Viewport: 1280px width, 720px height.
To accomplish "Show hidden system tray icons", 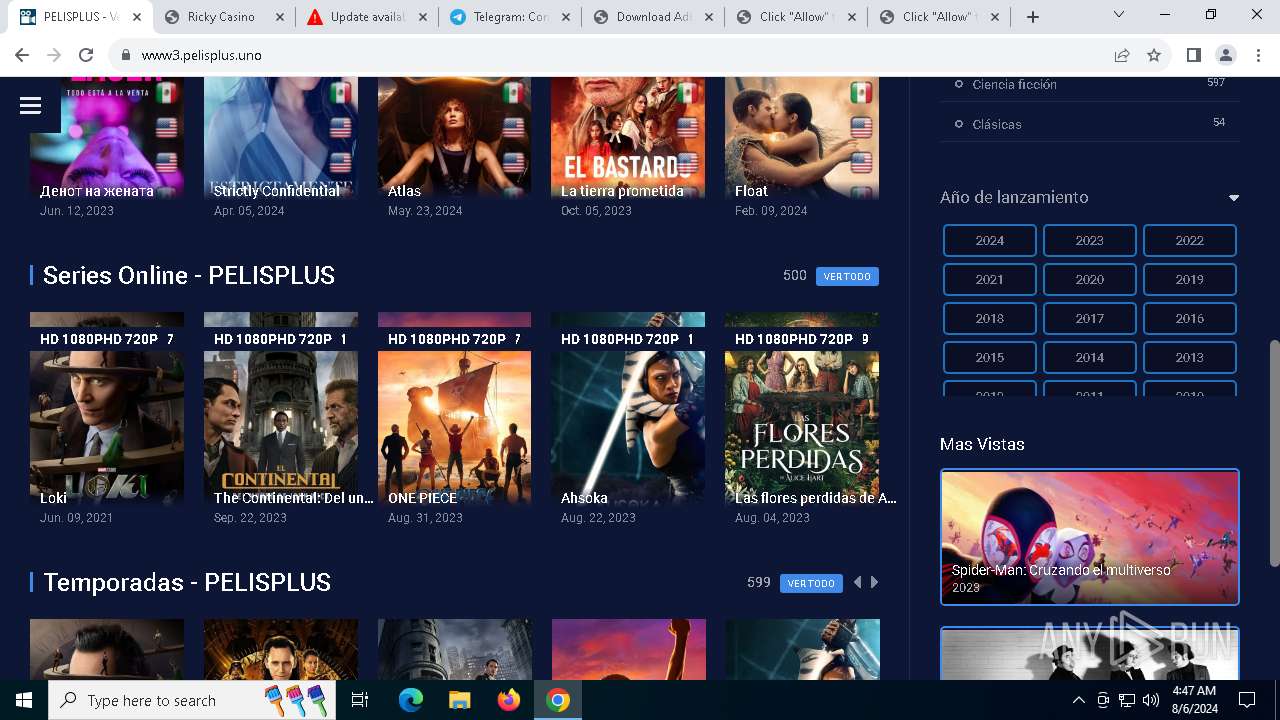I will (x=1078, y=700).
